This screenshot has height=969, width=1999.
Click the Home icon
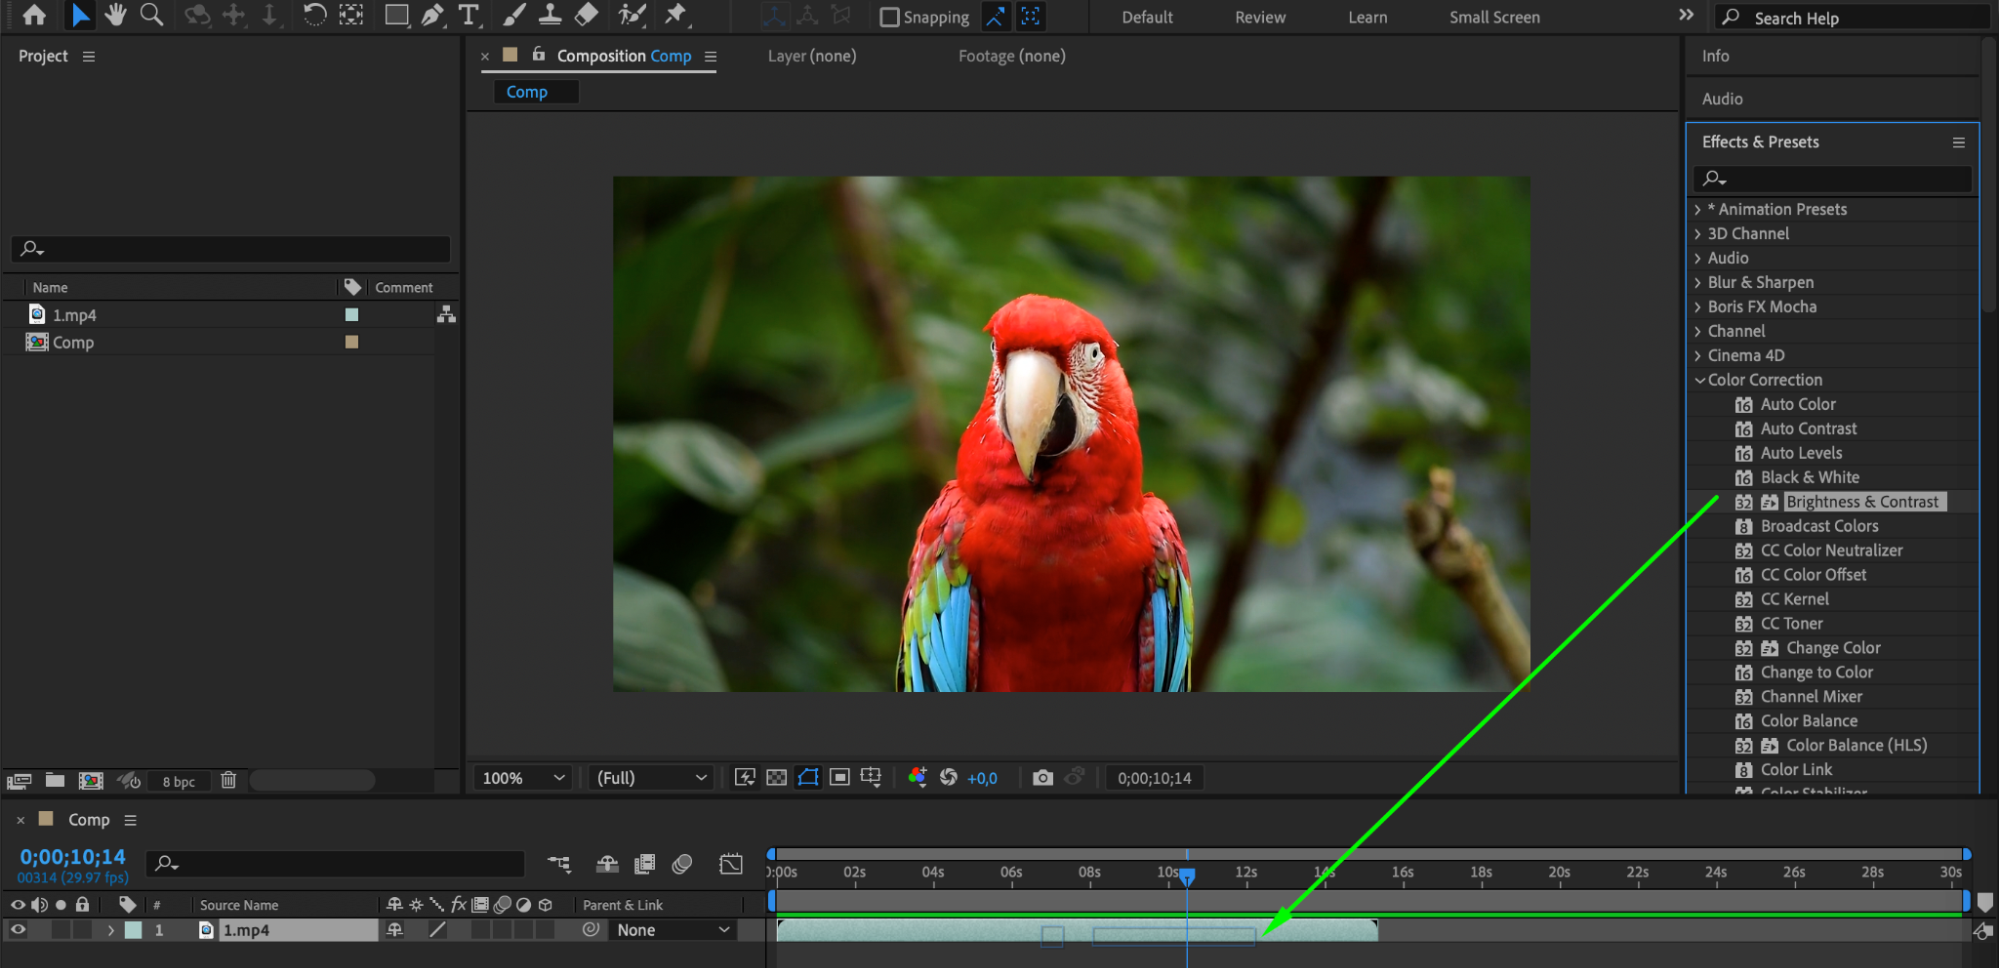point(34,15)
